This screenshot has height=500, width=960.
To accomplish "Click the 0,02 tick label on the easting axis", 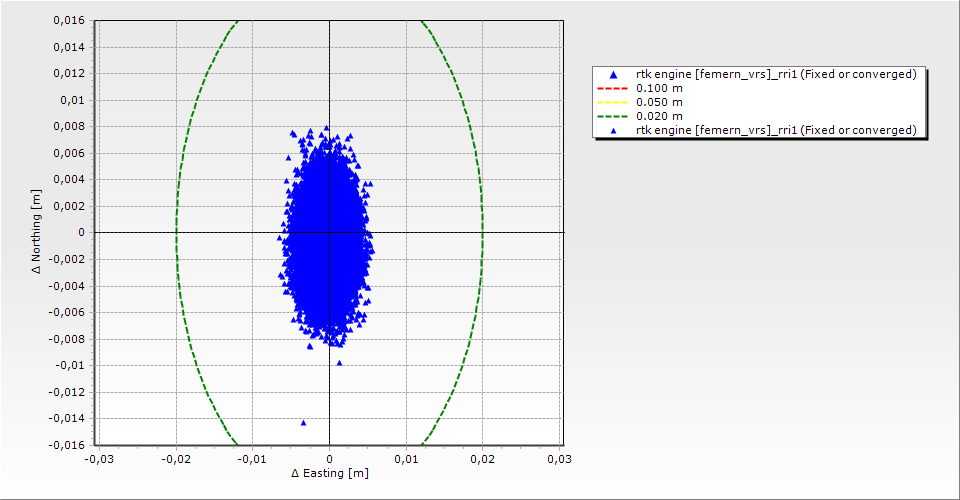I will [483, 459].
